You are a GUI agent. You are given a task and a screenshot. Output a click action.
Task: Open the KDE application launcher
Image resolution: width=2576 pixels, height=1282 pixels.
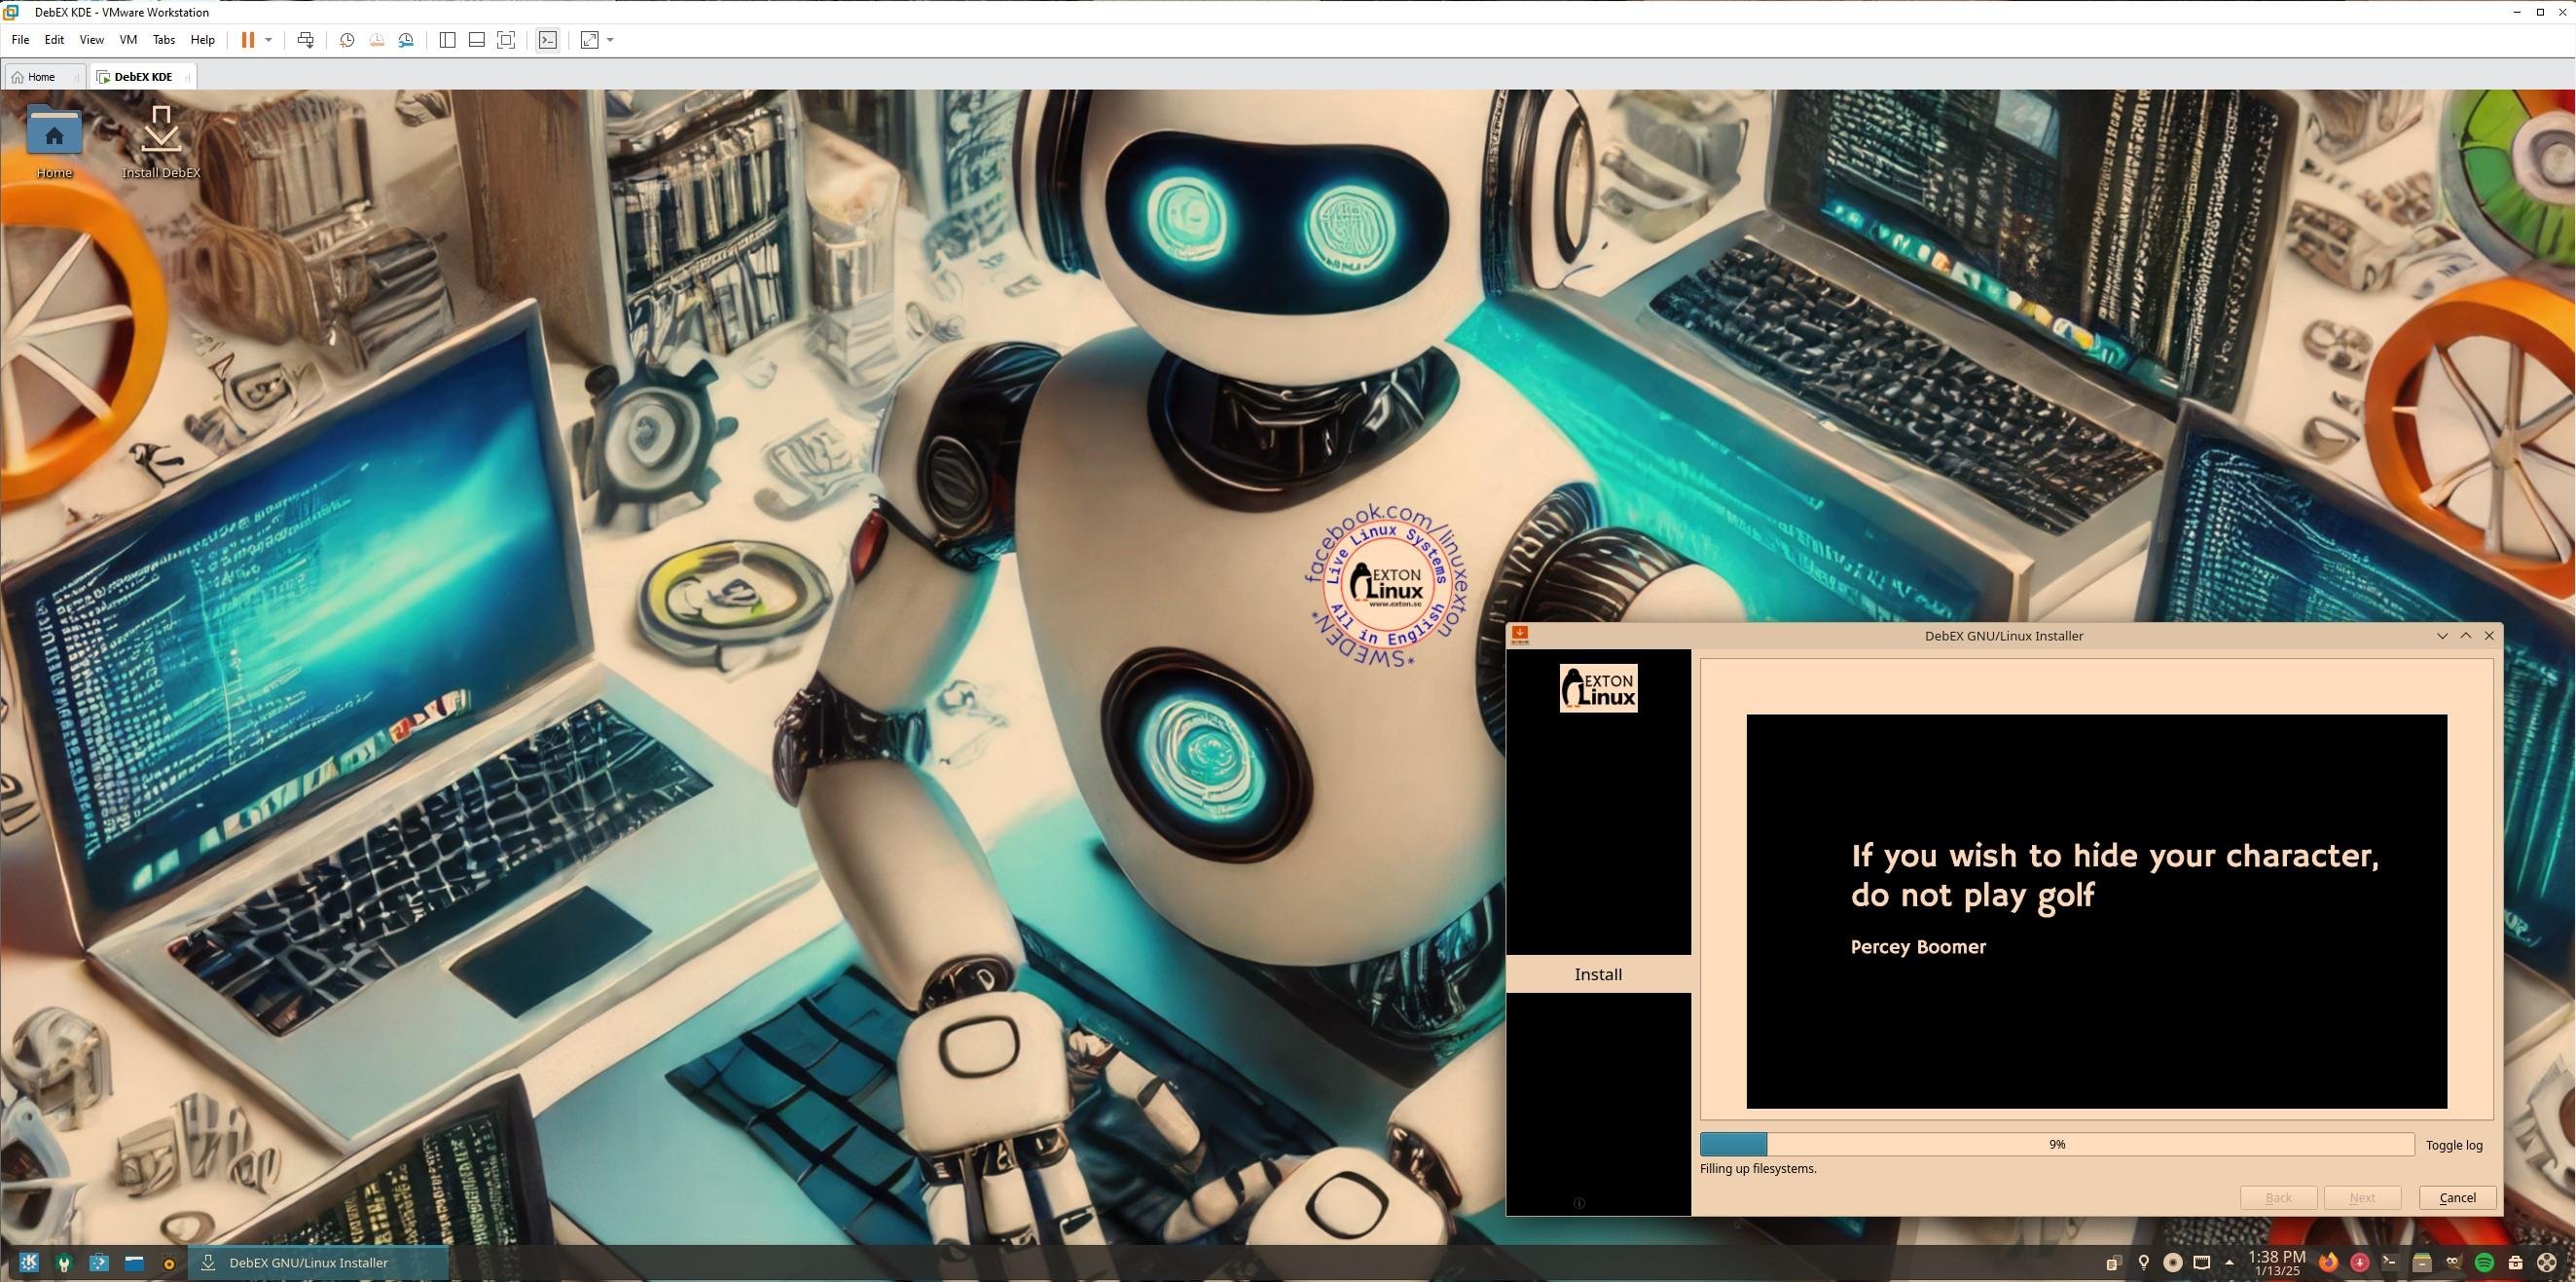pyautogui.click(x=29, y=1262)
